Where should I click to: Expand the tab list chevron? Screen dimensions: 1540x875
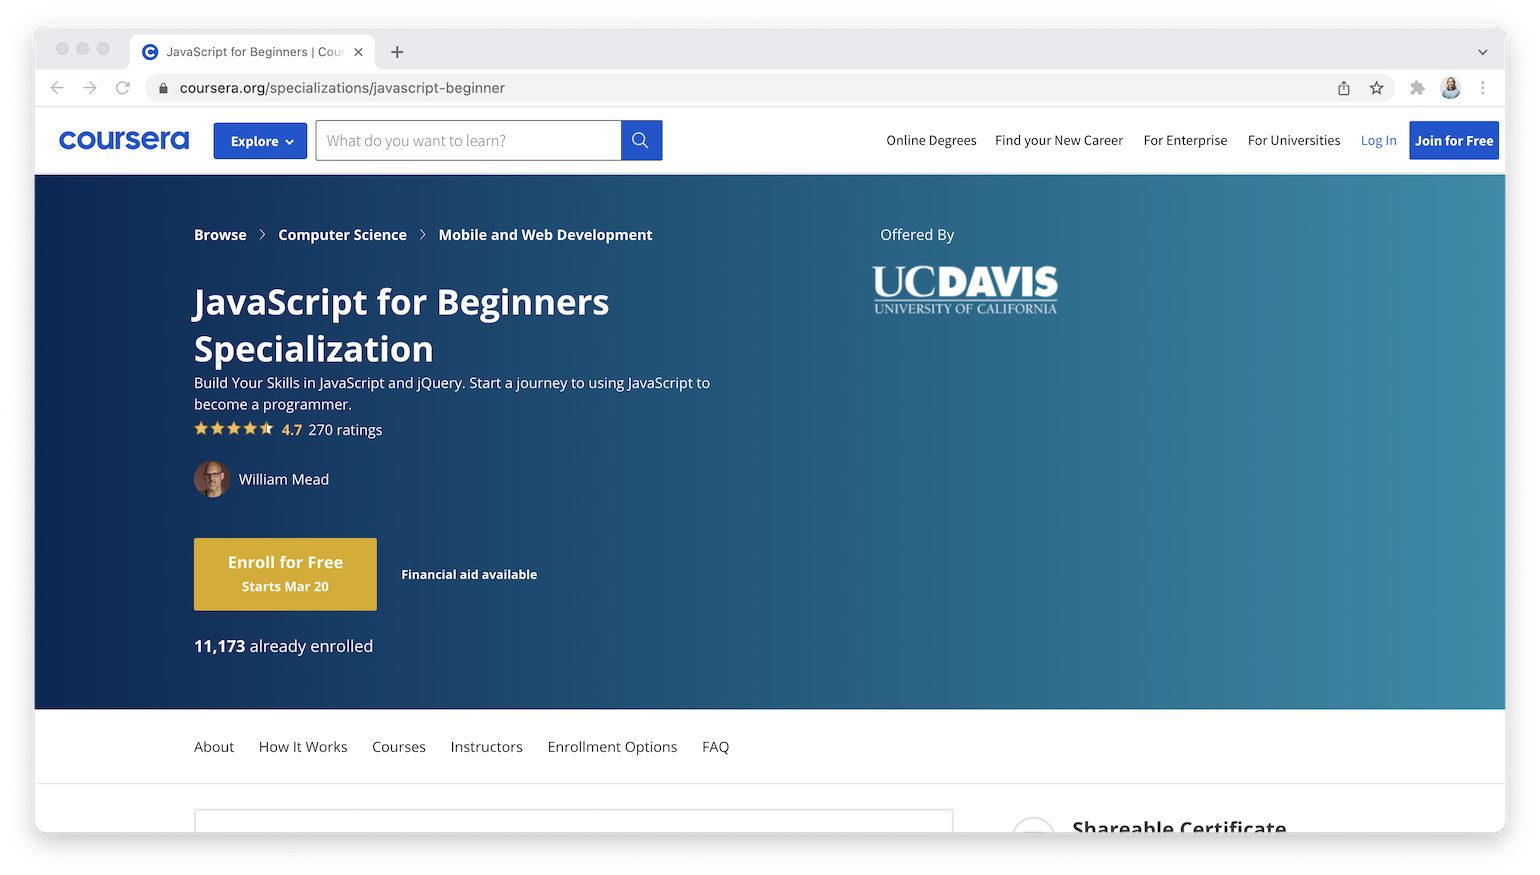(1482, 52)
